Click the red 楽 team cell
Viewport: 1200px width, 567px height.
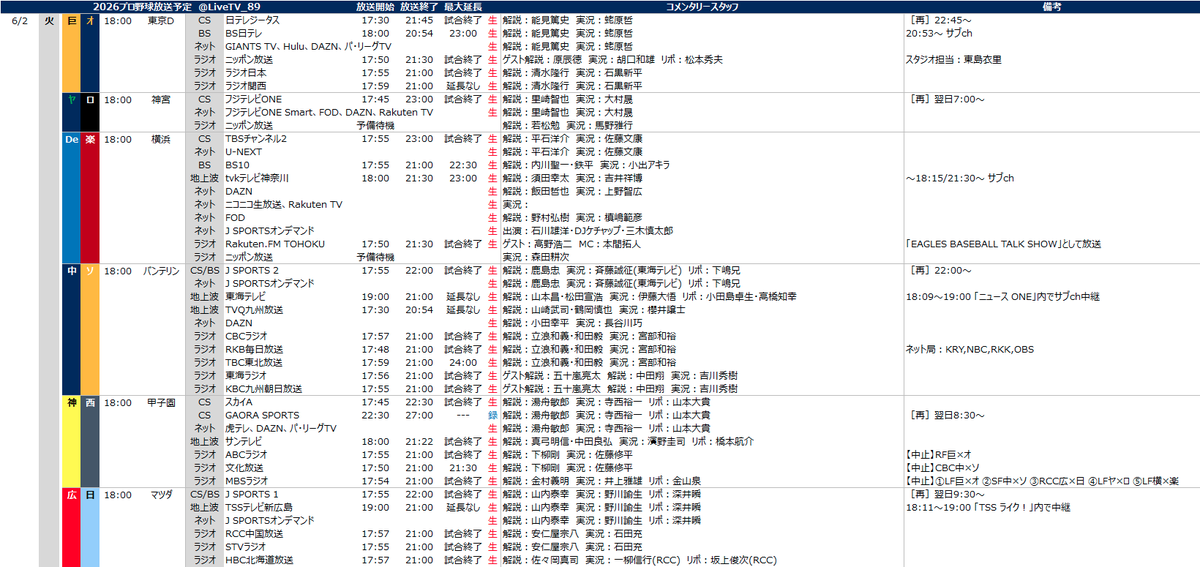[91, 198]
